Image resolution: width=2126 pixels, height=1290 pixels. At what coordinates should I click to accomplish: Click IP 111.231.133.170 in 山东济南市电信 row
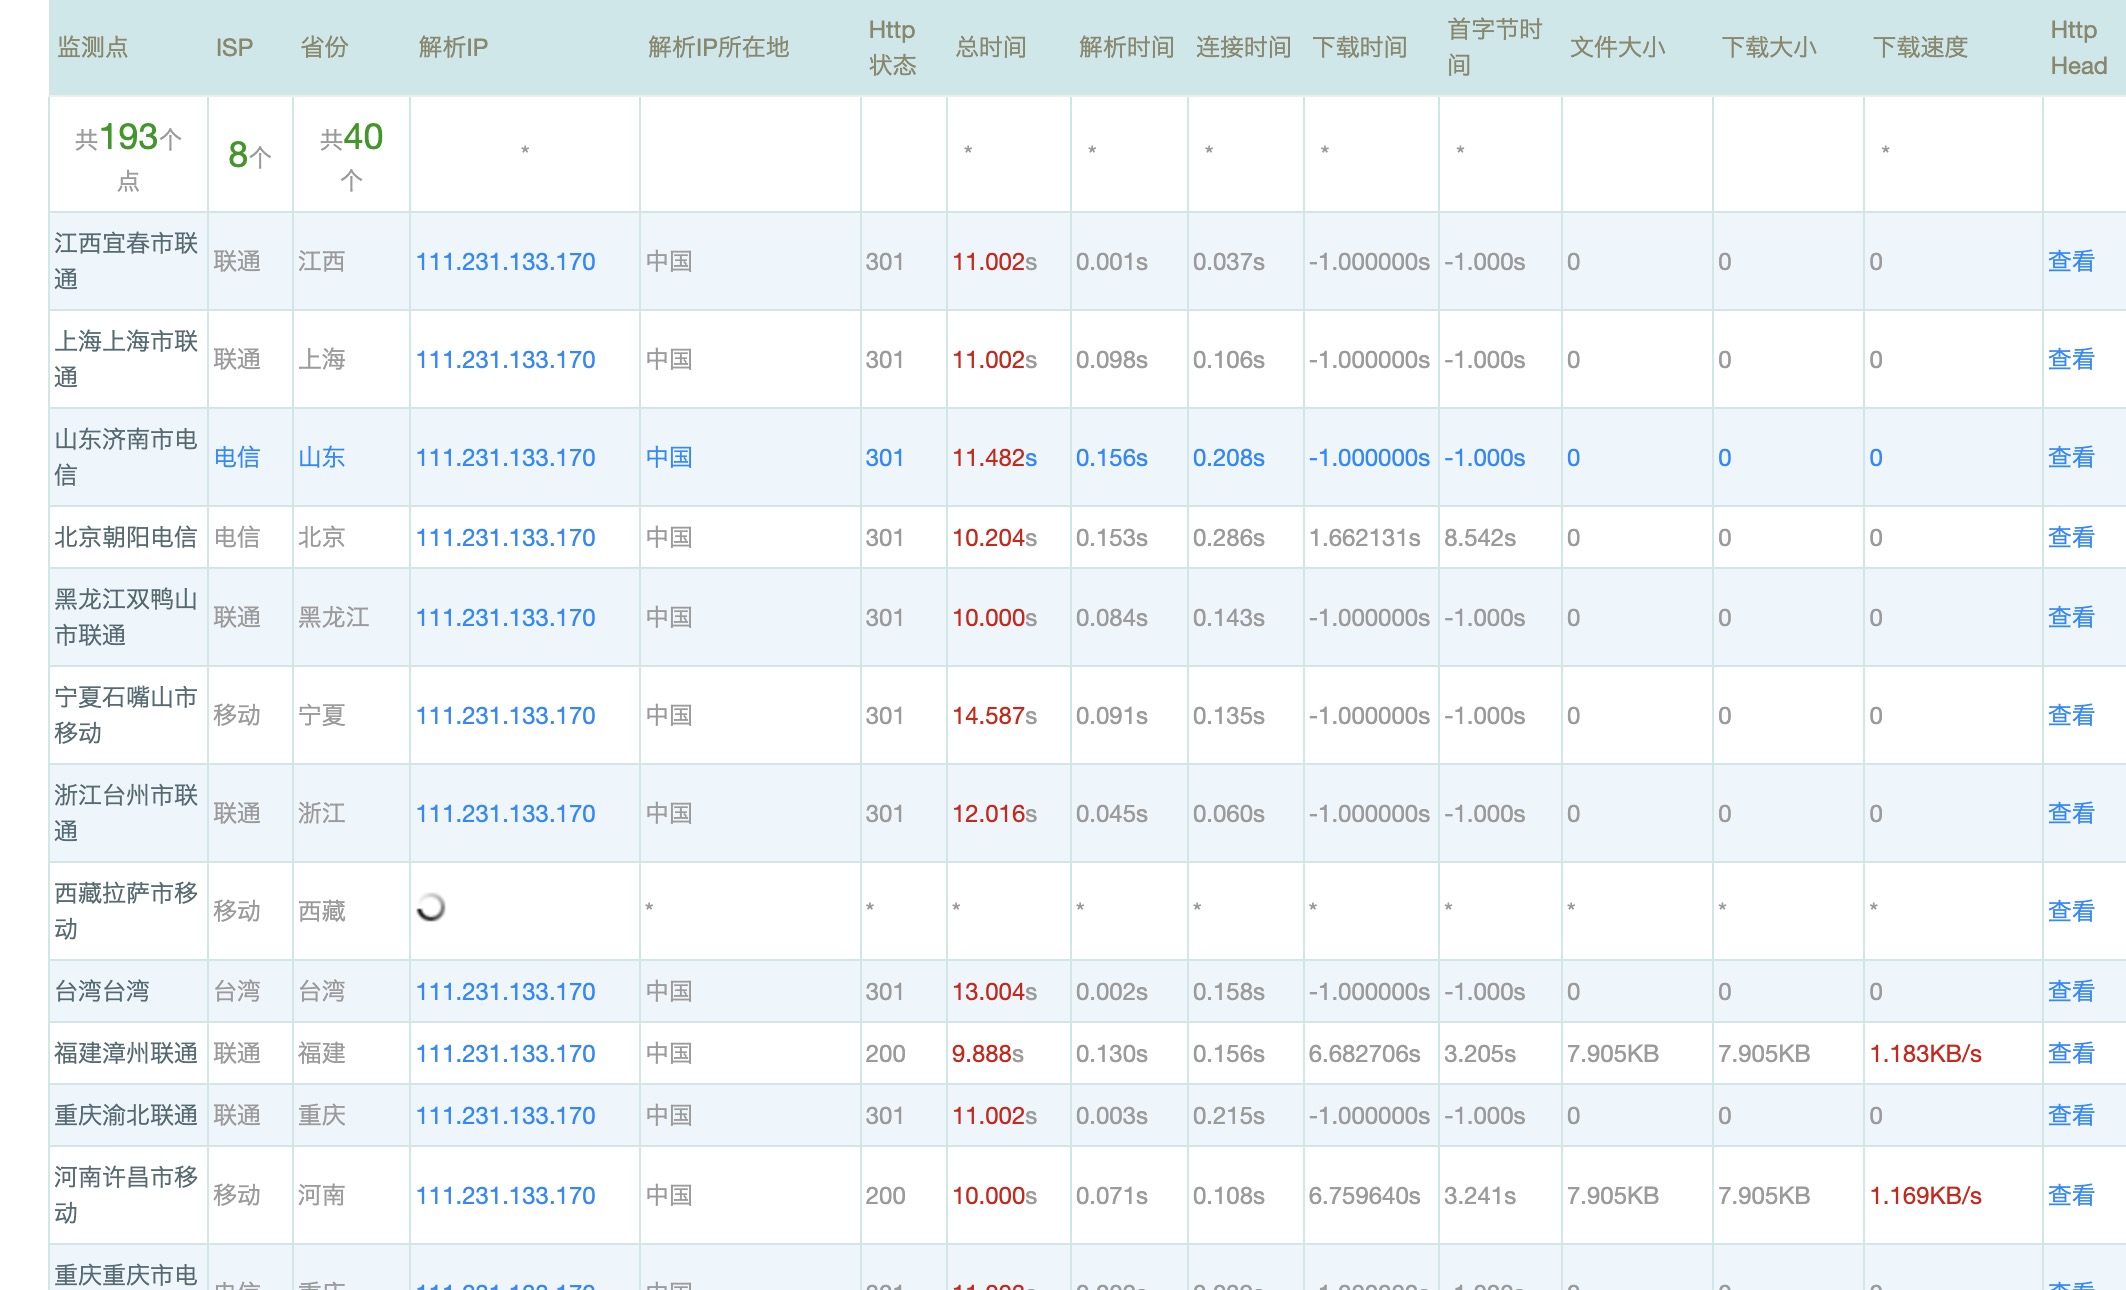coord(505,457)
